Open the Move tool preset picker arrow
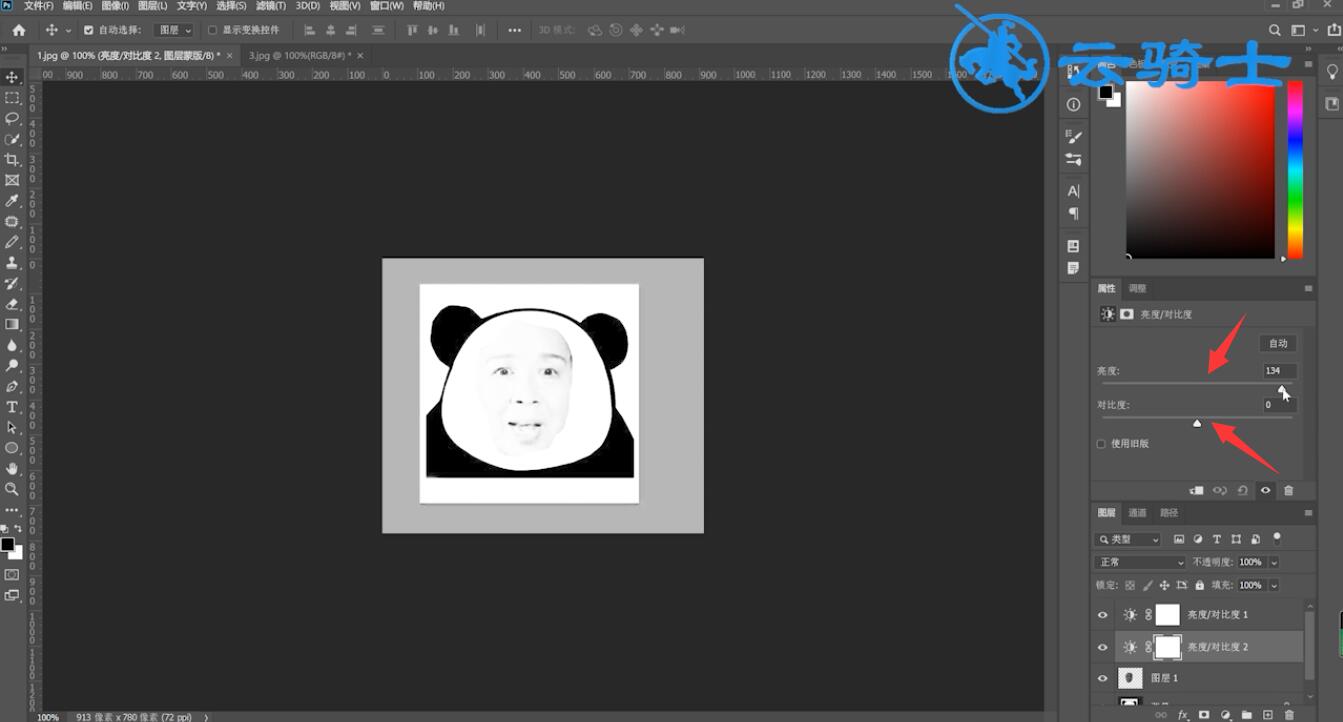The image size is (1343, 722). (68, 31)
